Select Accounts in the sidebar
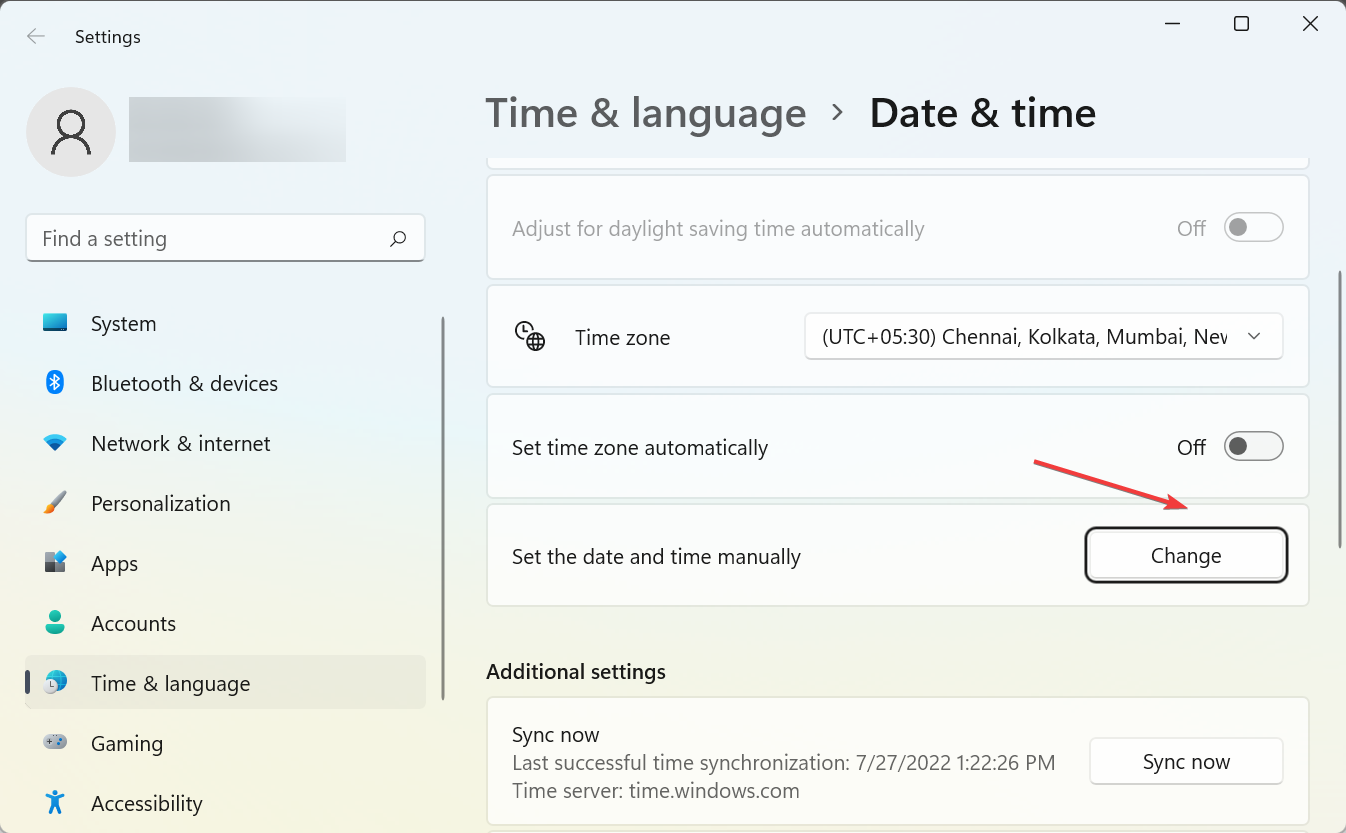The width and height of the screenshot is (1346, 833). point(225,623)
